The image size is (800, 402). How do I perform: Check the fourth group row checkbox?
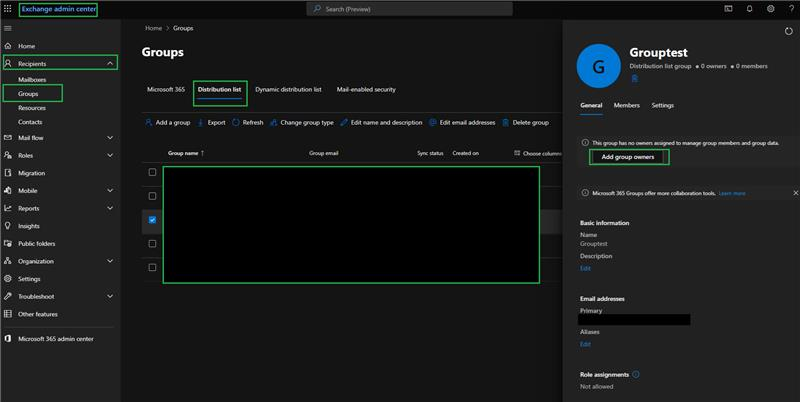click(x=152, y=243)
